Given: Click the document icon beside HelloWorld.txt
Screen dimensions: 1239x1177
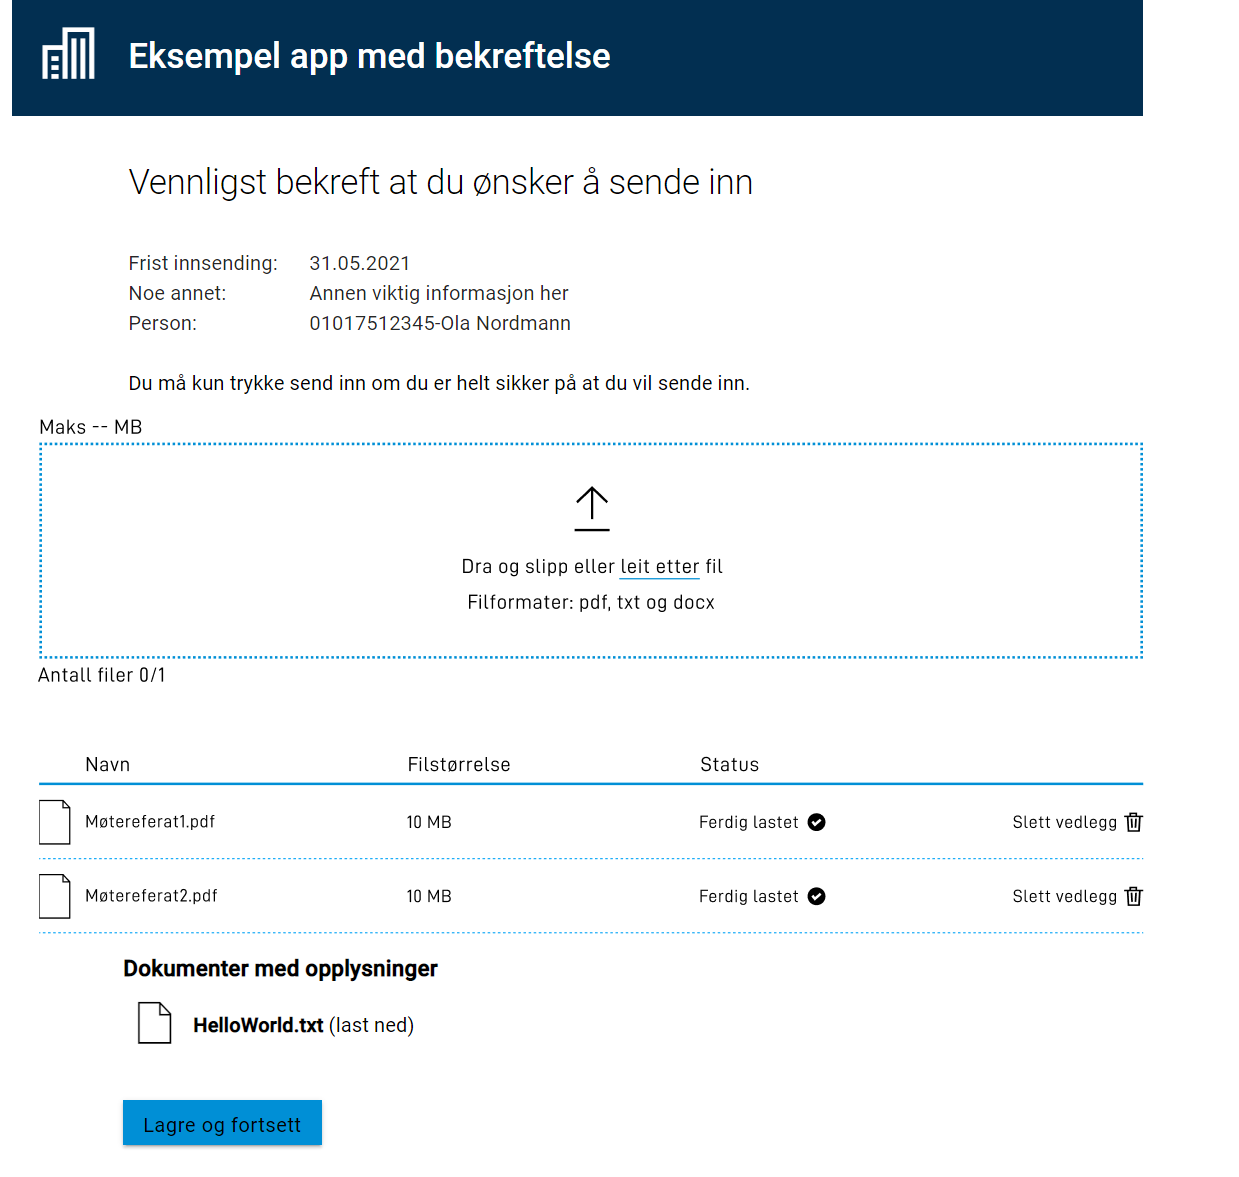Looking at the screenshot, I should (155, 1023).
